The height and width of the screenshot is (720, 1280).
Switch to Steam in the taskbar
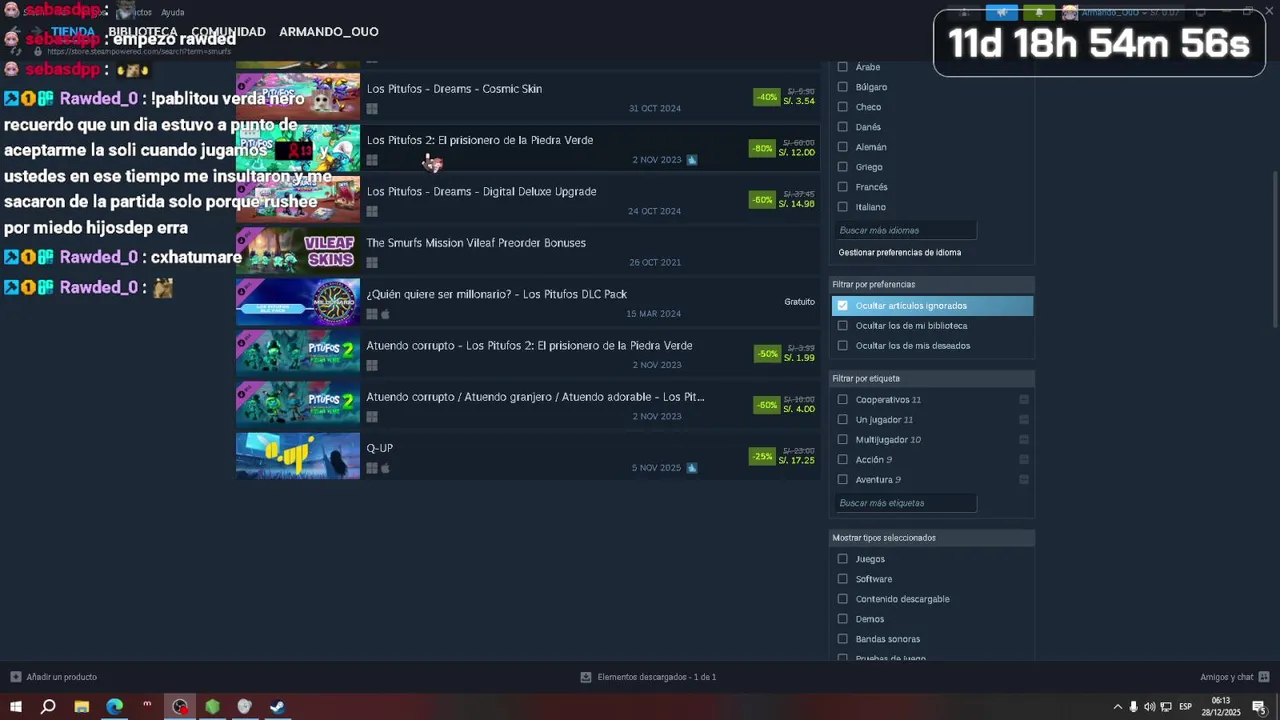click(x=277, y=707)
